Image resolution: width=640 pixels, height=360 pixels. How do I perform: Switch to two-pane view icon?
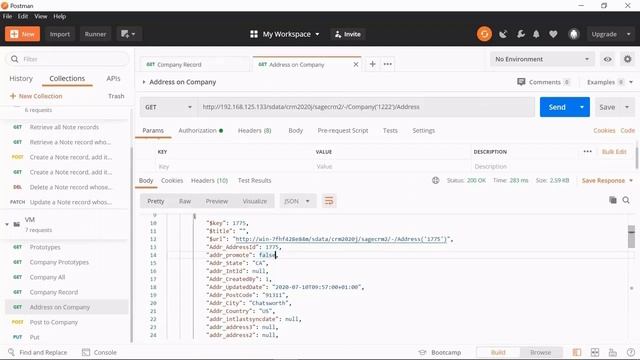tap(595, 352)
